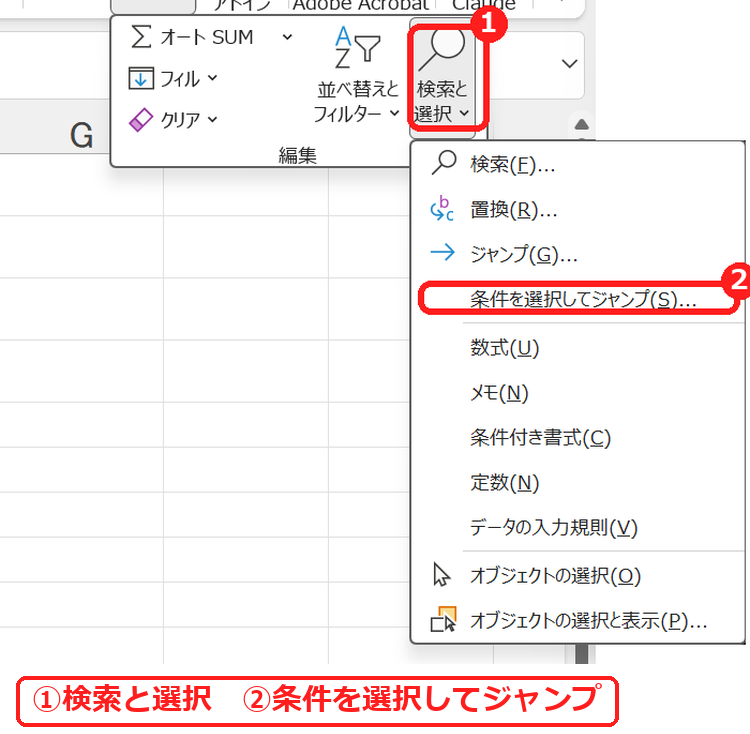Screen dimensions: 750x734
Task: Click the クリア eraser icon
Action: point(141,120)
